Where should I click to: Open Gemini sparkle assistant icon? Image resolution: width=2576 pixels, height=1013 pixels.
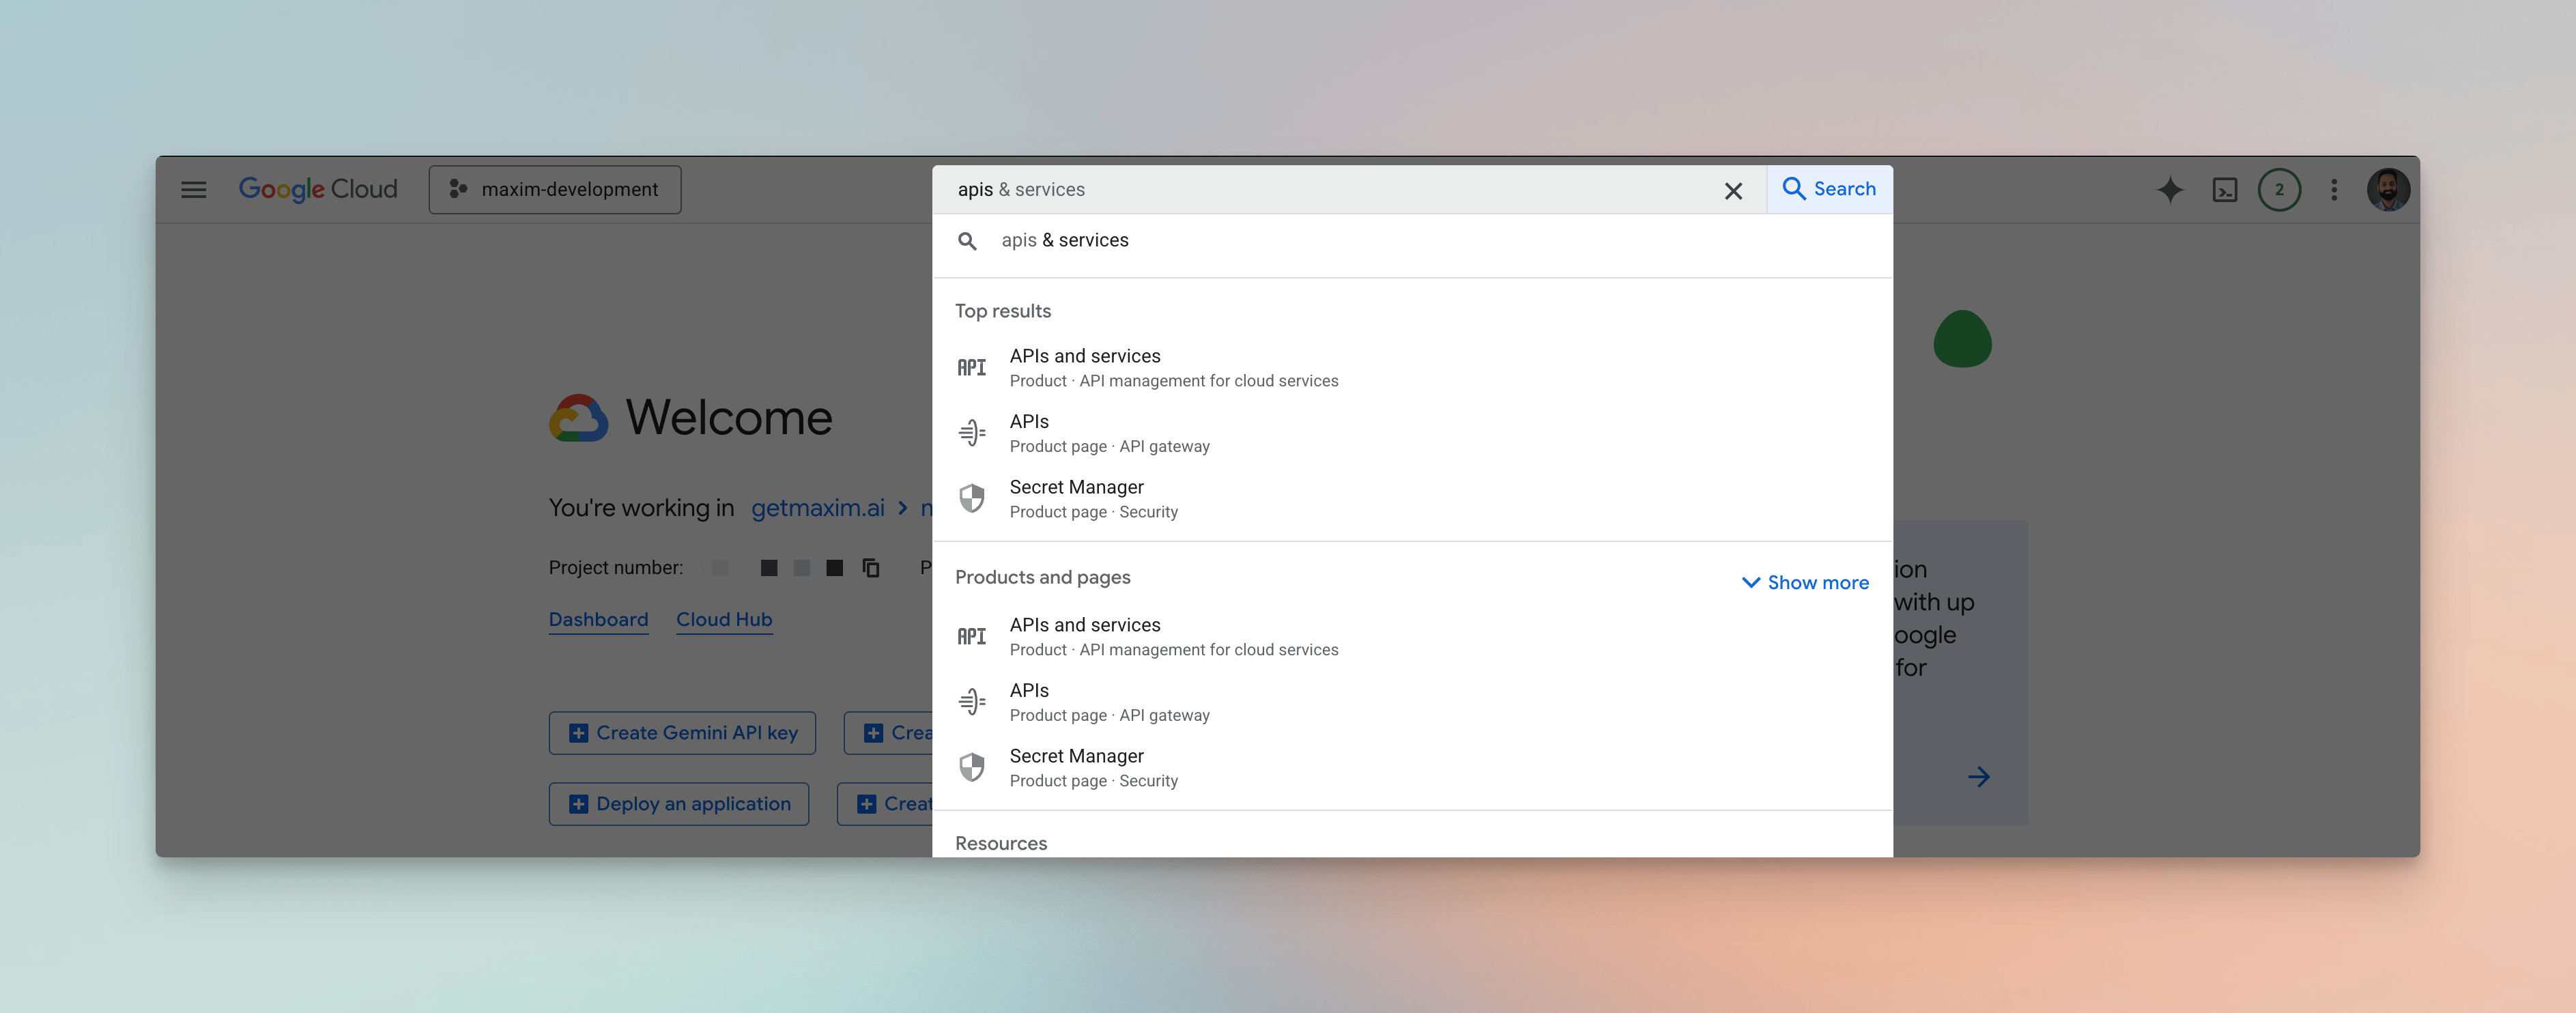pyautogui.click(x=2170, y=190)
